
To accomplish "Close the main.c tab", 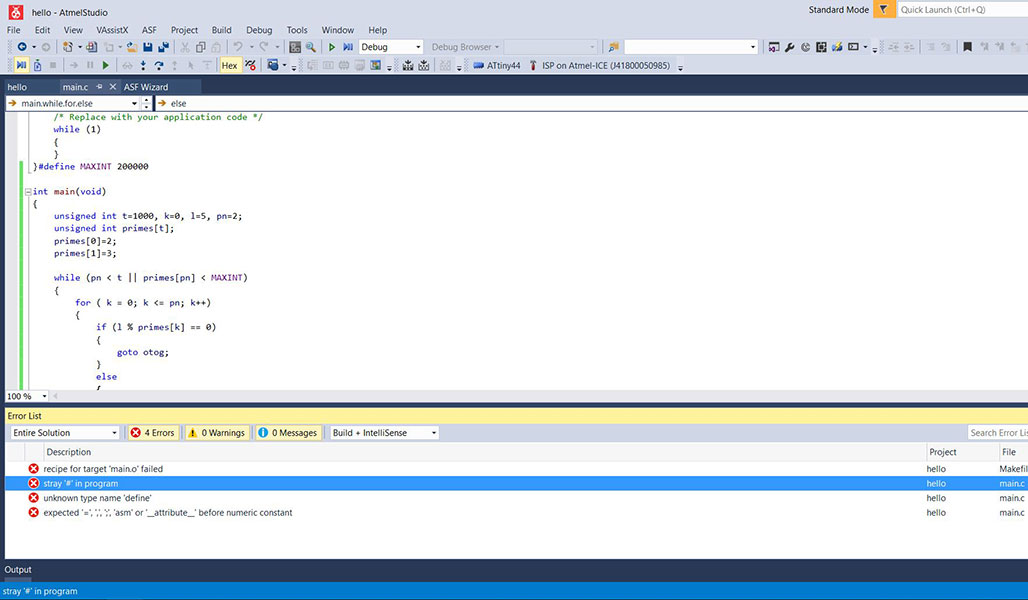I will tap(113, 87).
